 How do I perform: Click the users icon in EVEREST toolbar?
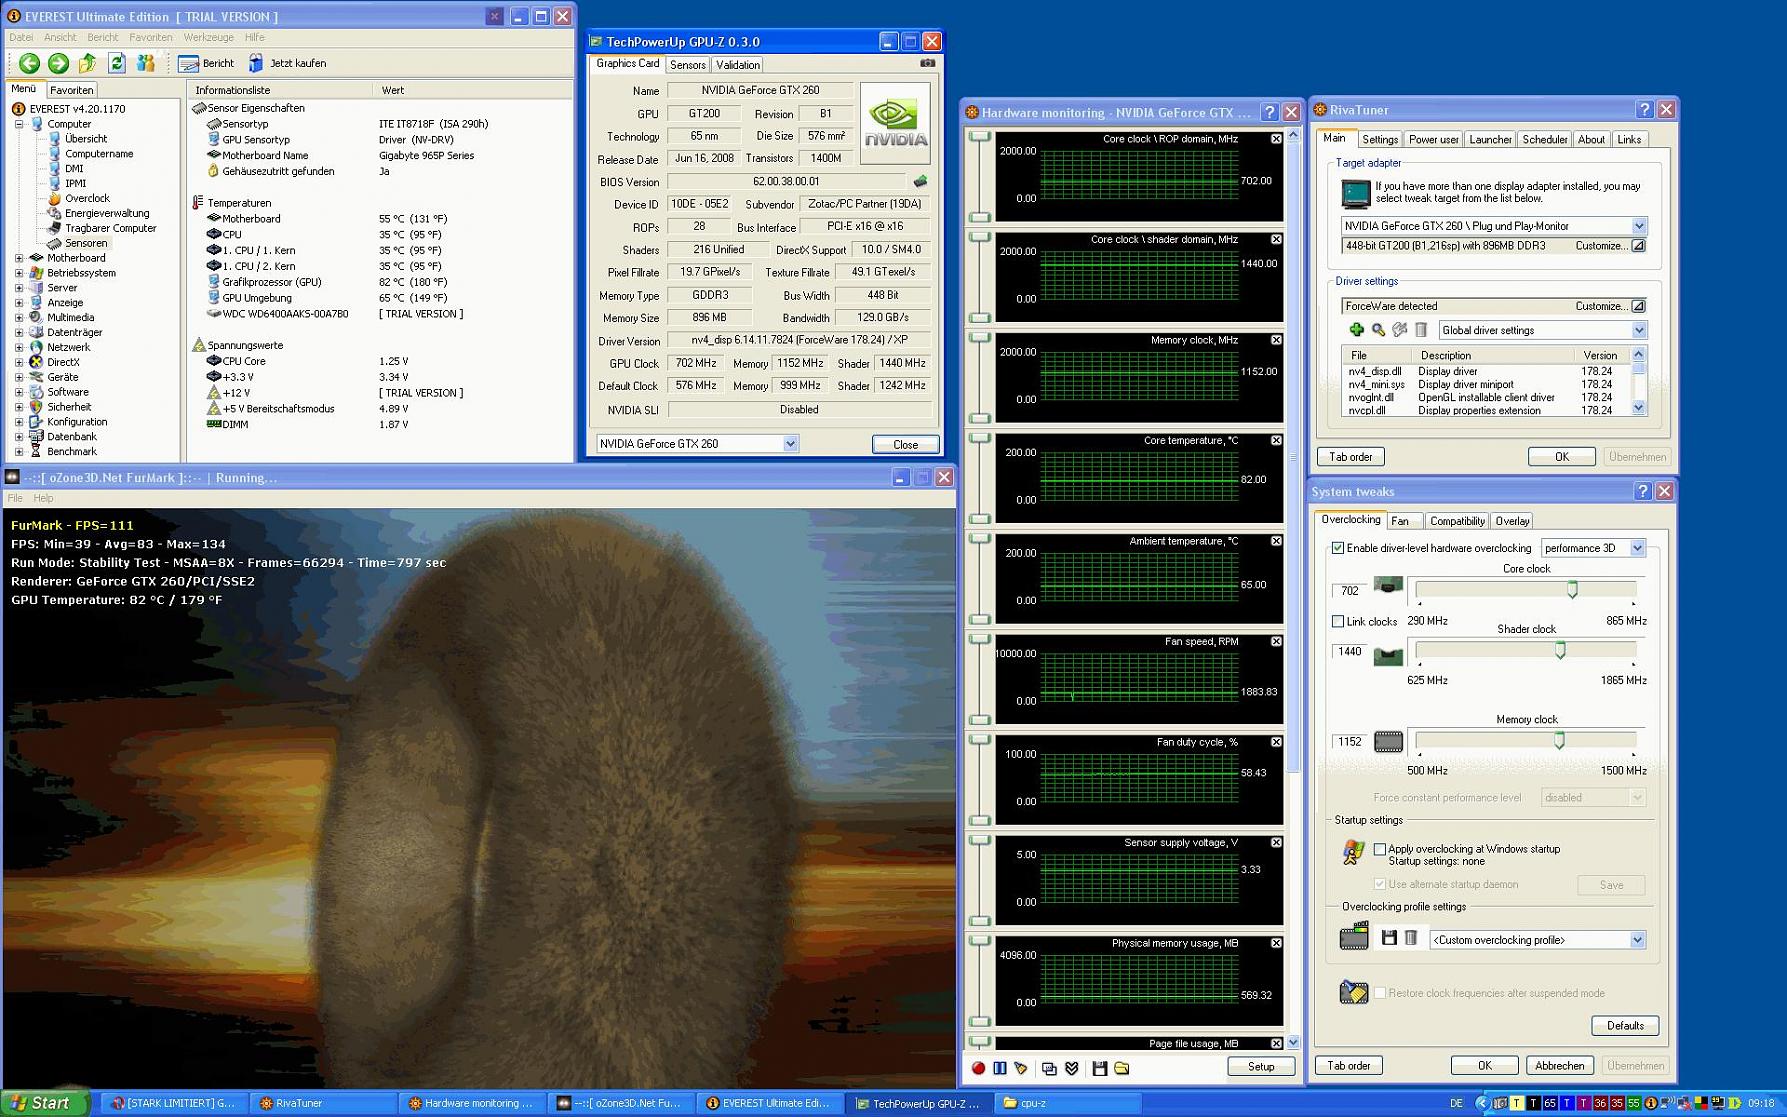146,63
